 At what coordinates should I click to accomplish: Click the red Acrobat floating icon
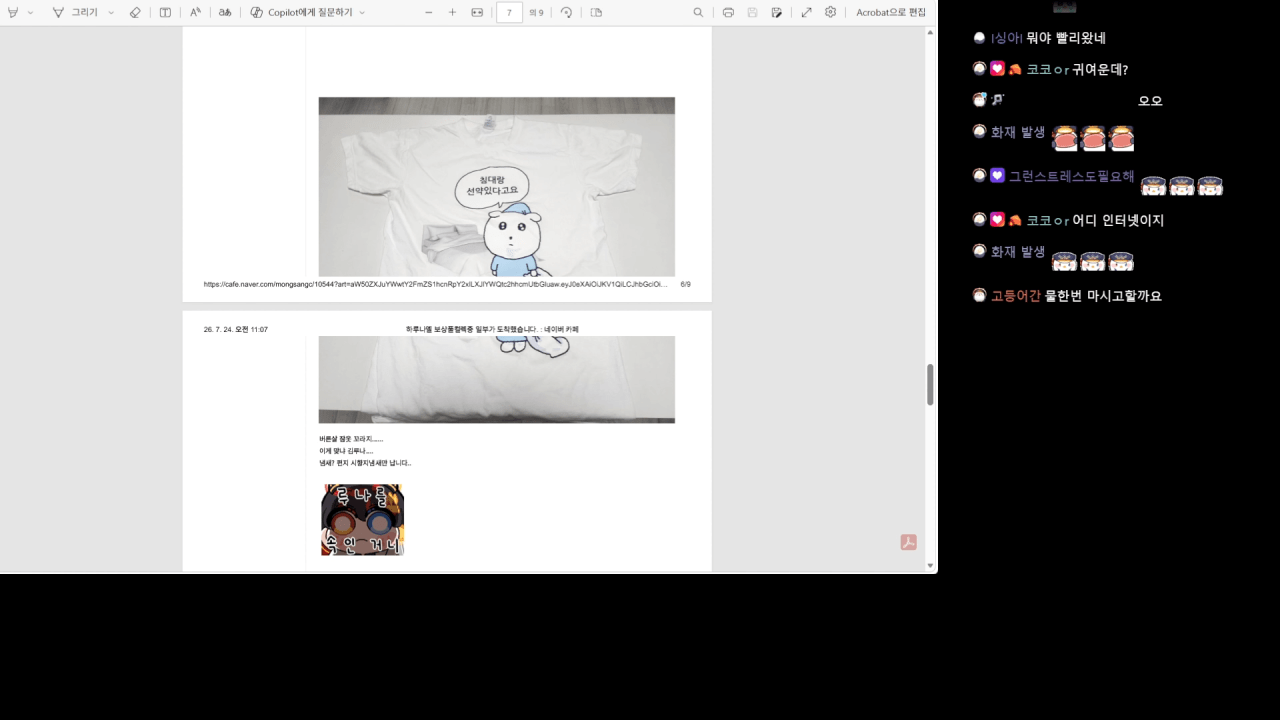[908, 542]
